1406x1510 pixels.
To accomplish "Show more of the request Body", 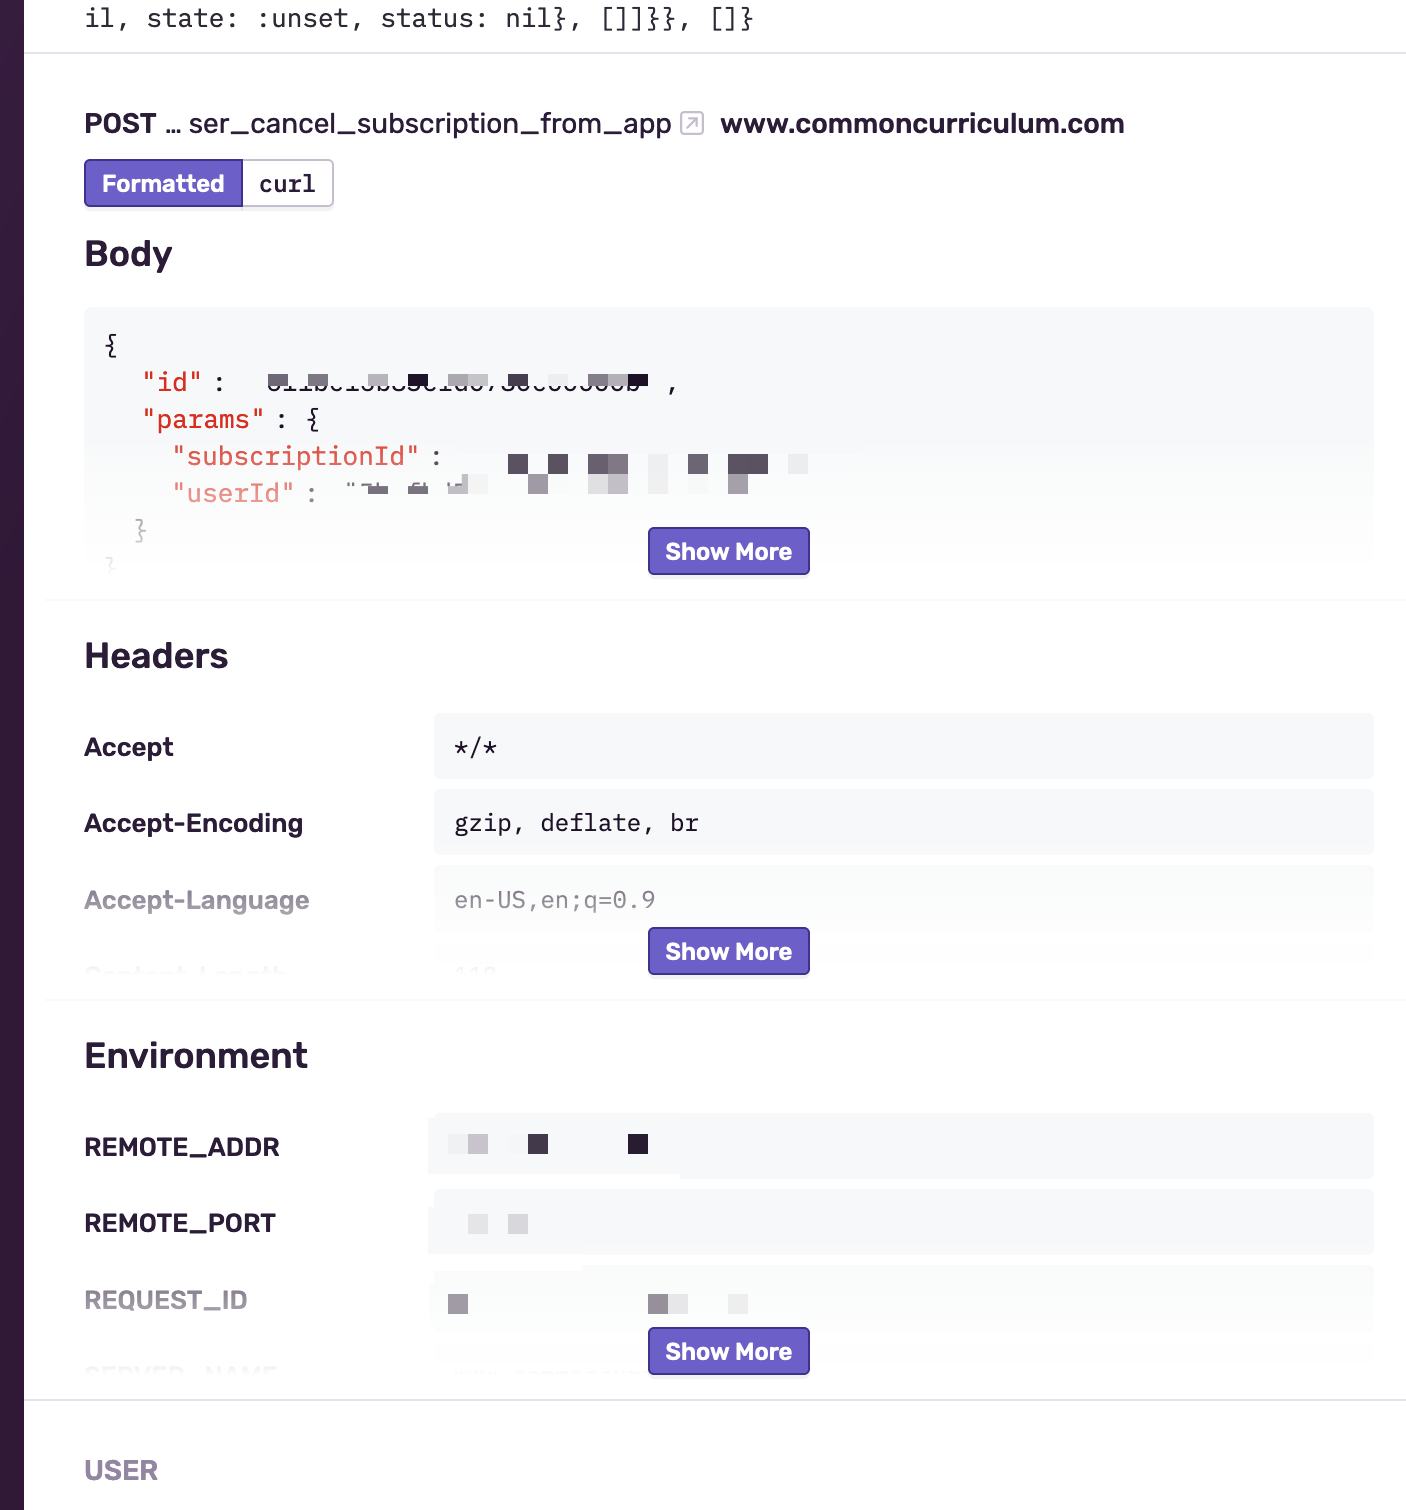I will point(728,551).
